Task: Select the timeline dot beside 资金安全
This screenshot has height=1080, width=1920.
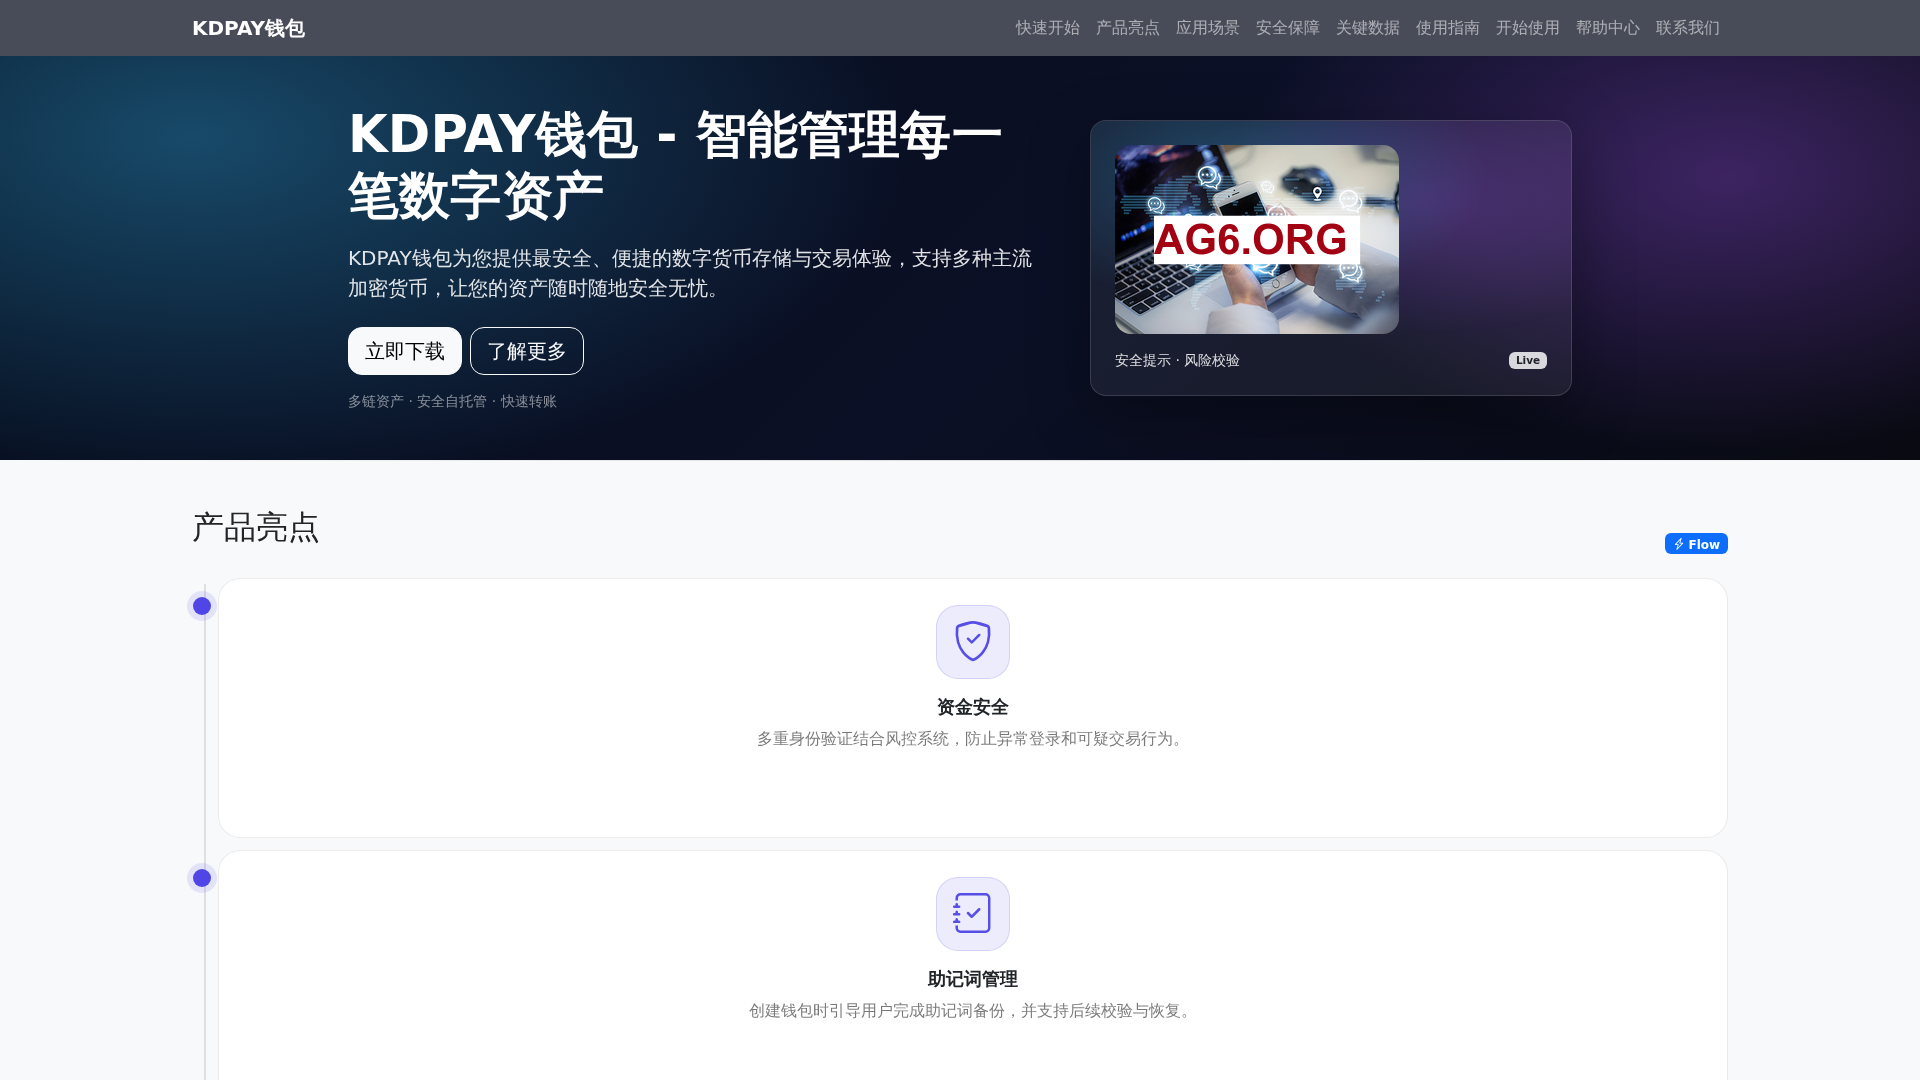Action: (202, 606)
